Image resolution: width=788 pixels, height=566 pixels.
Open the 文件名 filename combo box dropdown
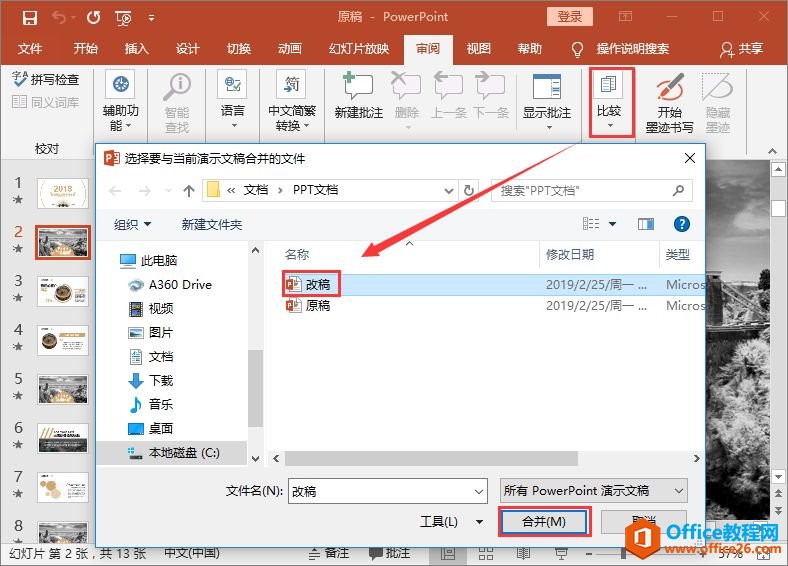click(x=479, y=492)
